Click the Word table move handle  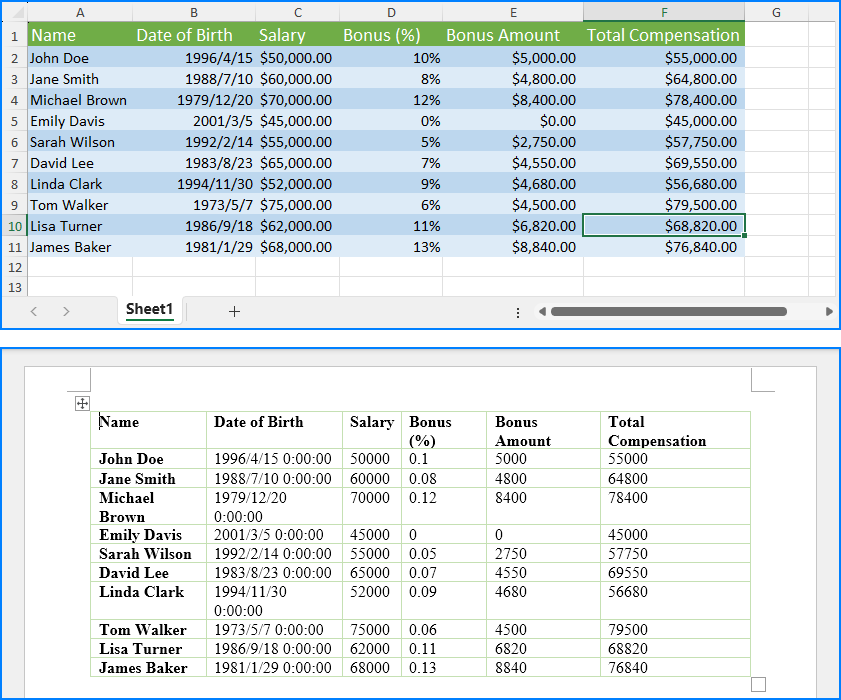coord(82,403)
